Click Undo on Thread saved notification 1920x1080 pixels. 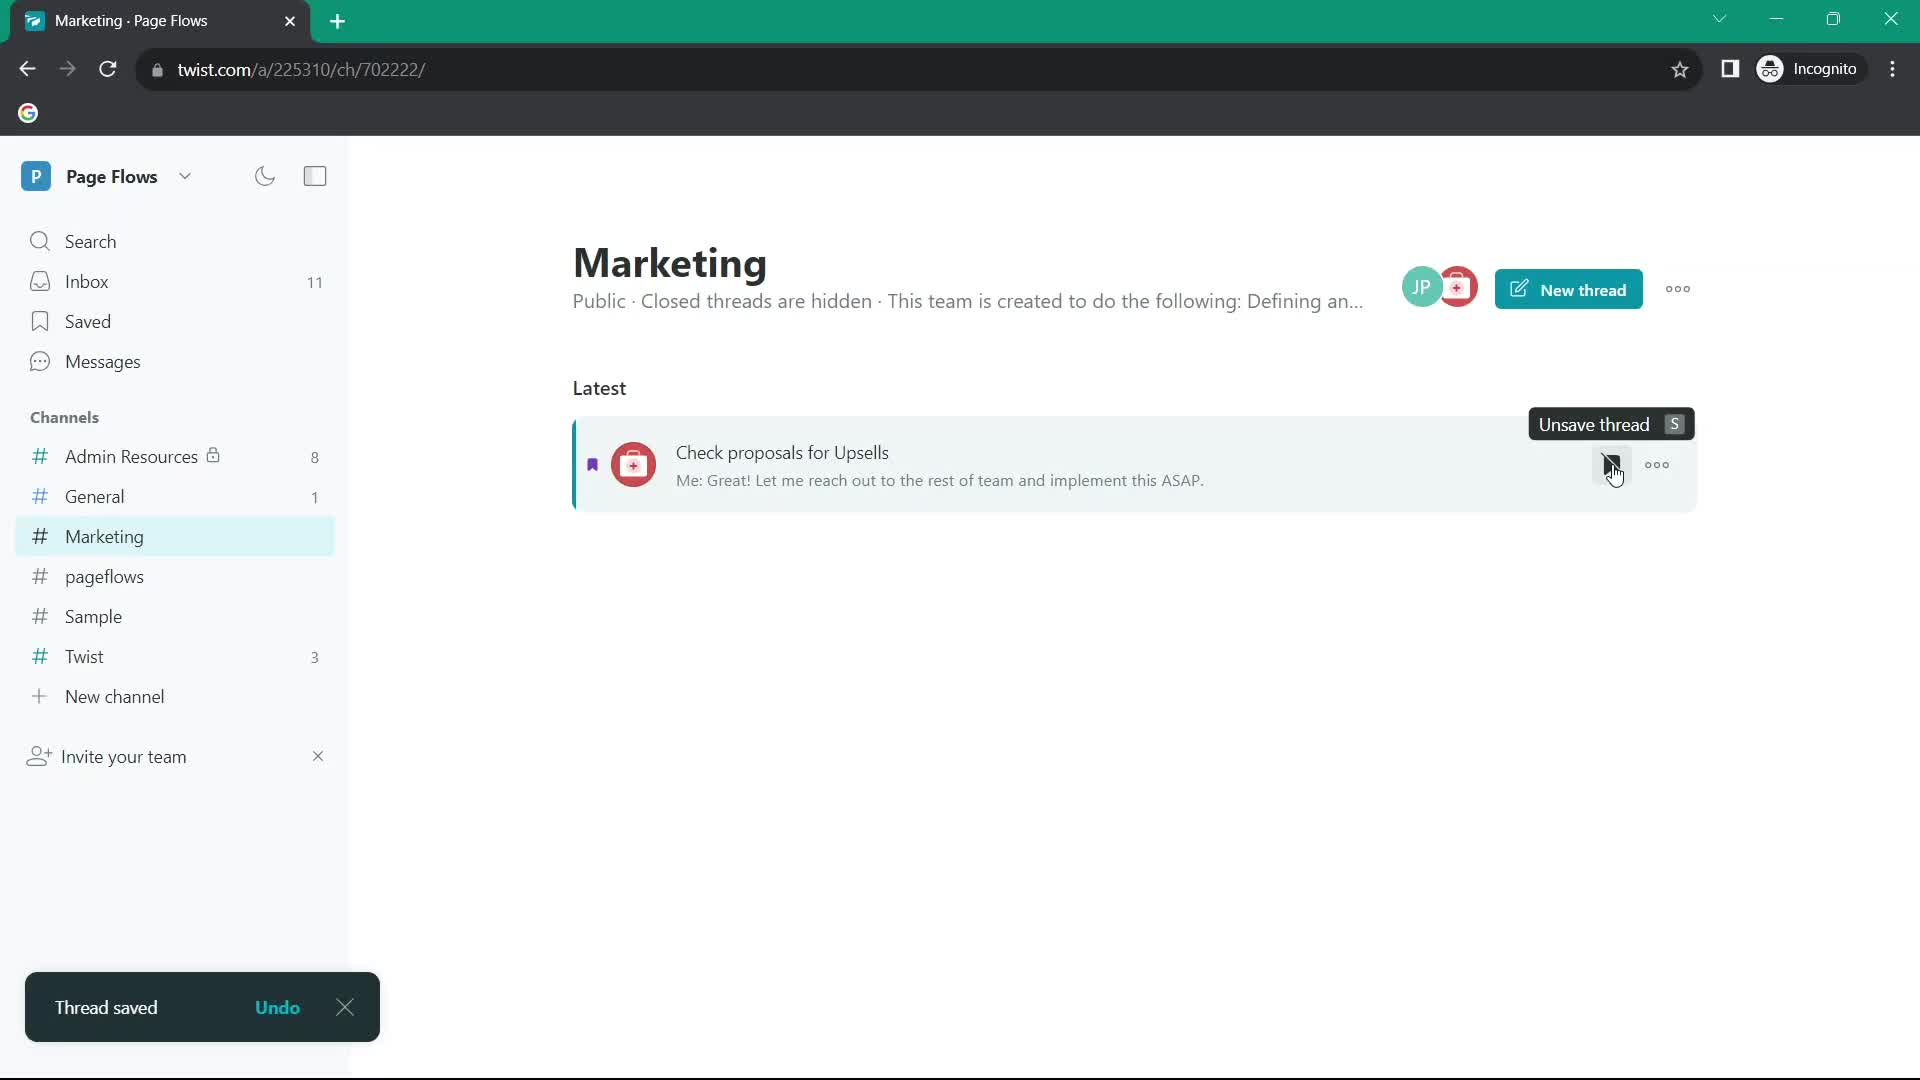pyautogui.click(x=277, y=1007)
